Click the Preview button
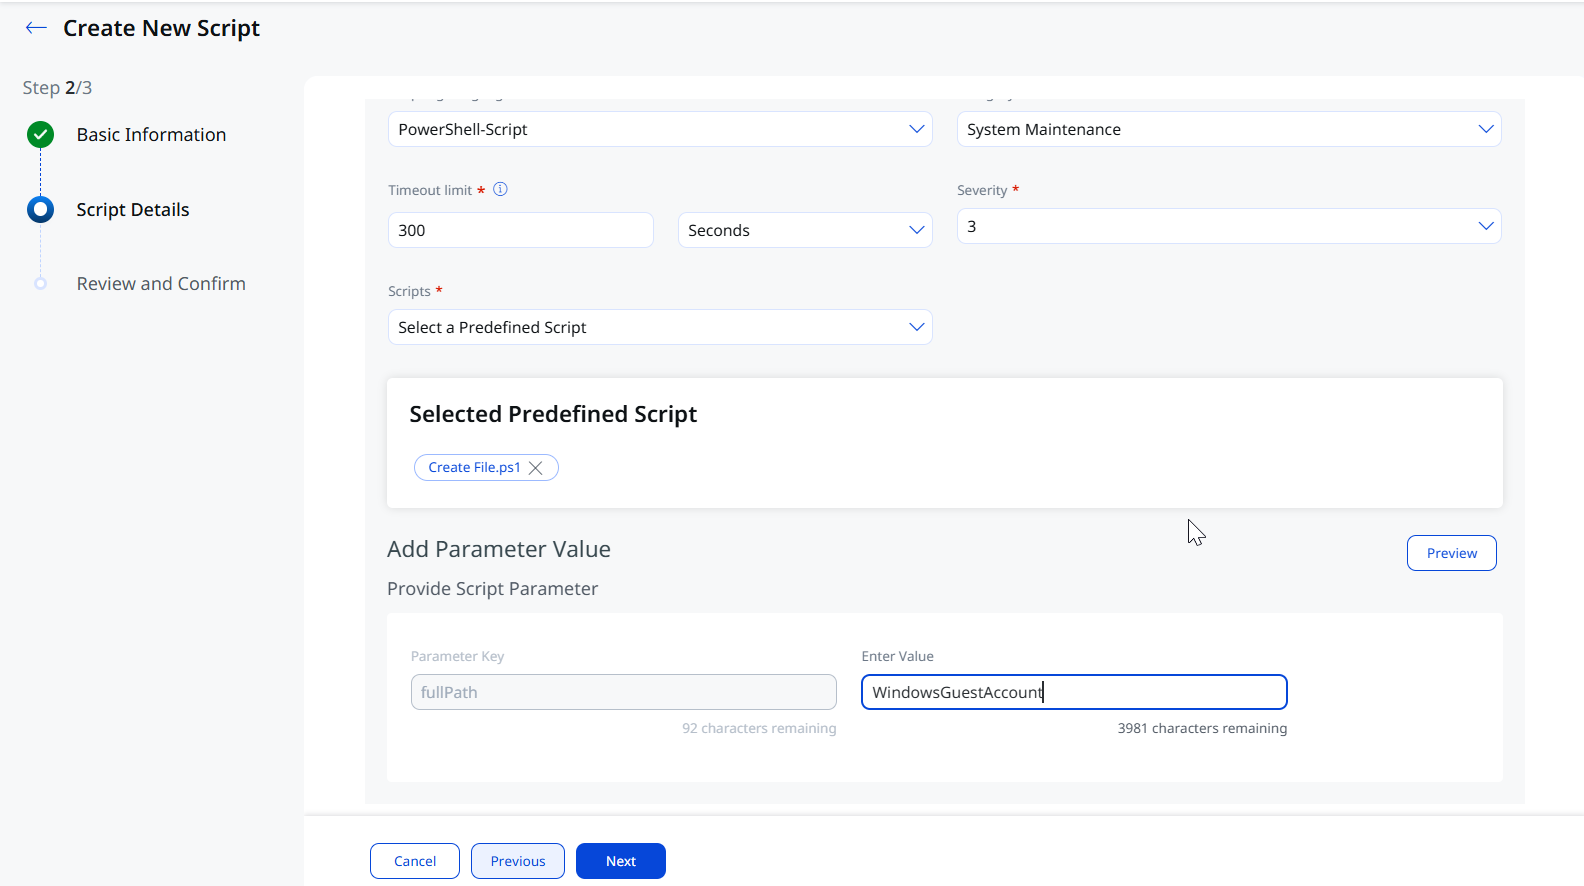This screenshot has width=1584, height=886. point(1451,553)
